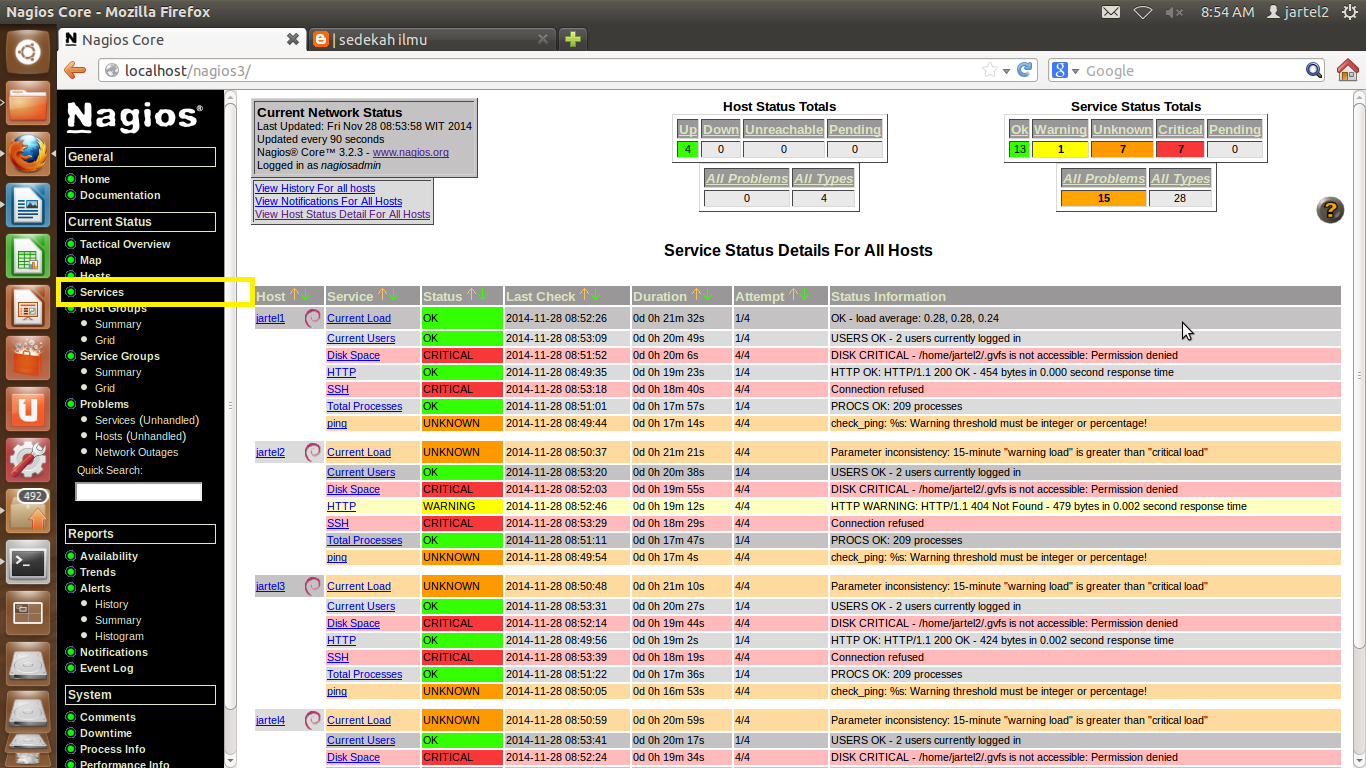The image size is (1366, 768).
Task: Click the Quick Search input field
Action: pos(139,492)
